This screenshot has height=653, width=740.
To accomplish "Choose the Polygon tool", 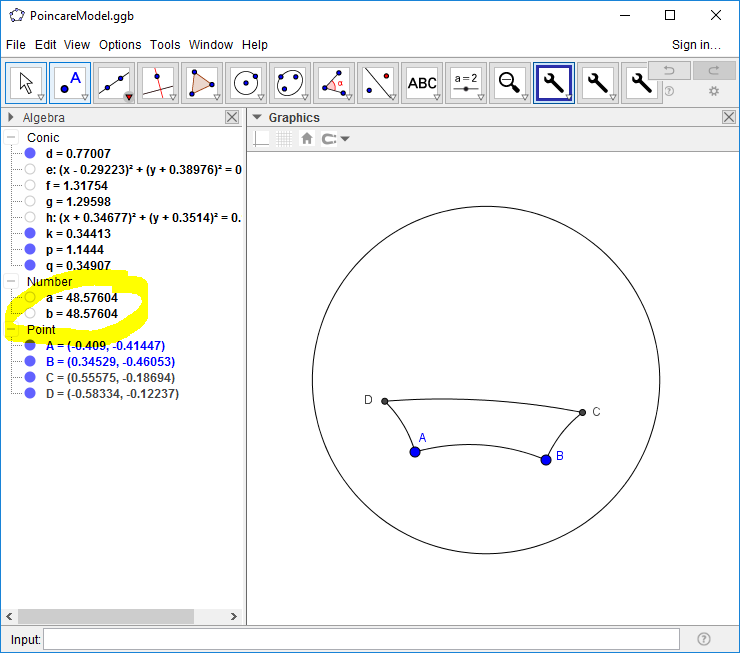I will point(202,83).
